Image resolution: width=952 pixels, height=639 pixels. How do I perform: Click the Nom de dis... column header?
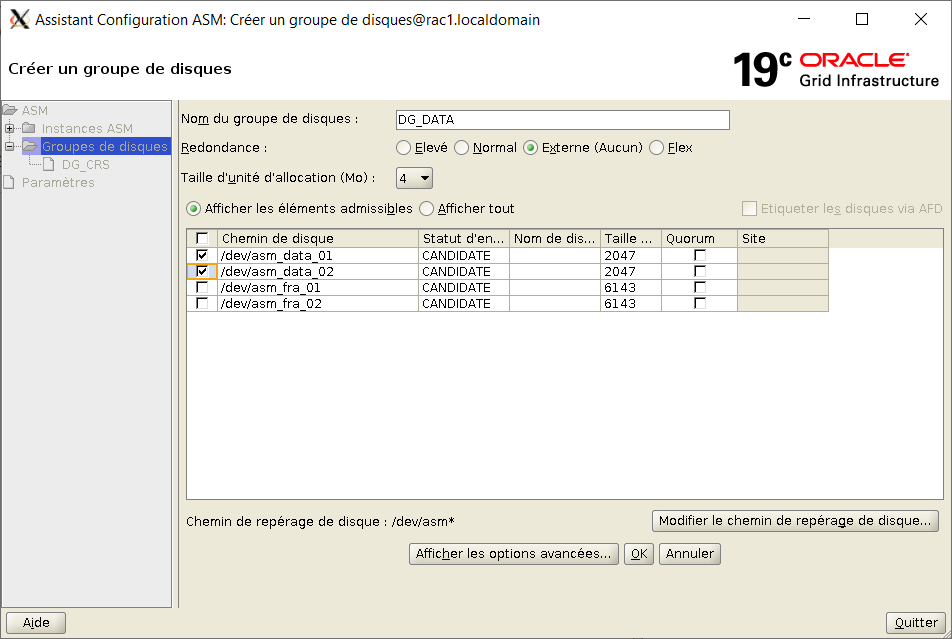[x=554, y=239]
